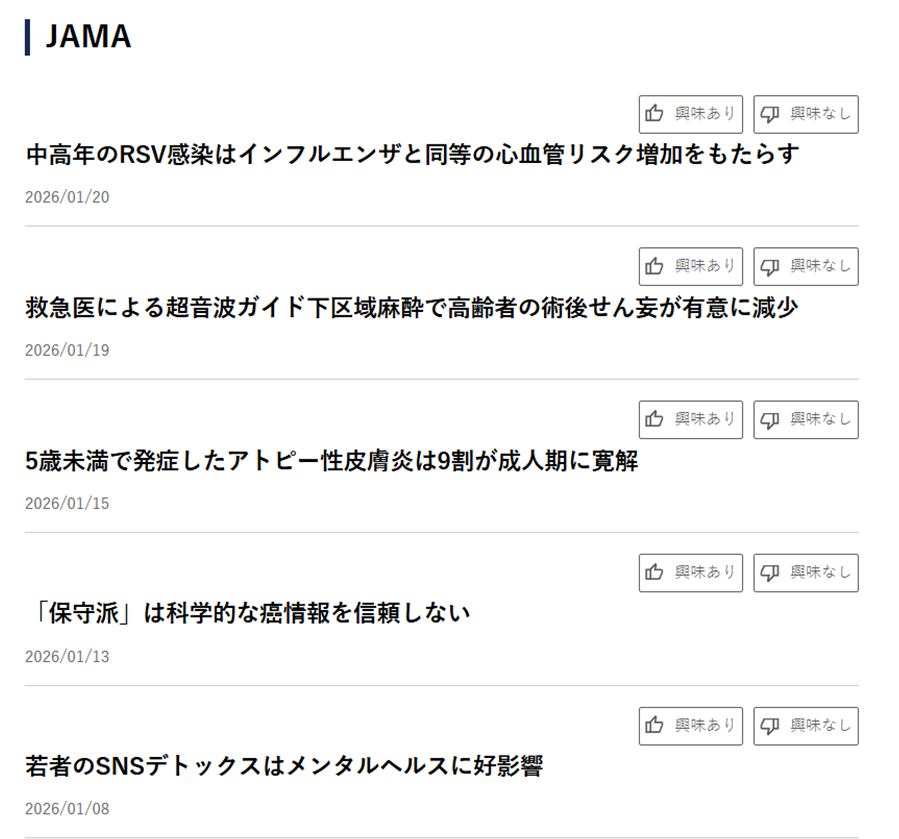Click the JAMA section heading
Viewport: 899px width, 839px height.
pyautogui.click(x=88, y=37)
